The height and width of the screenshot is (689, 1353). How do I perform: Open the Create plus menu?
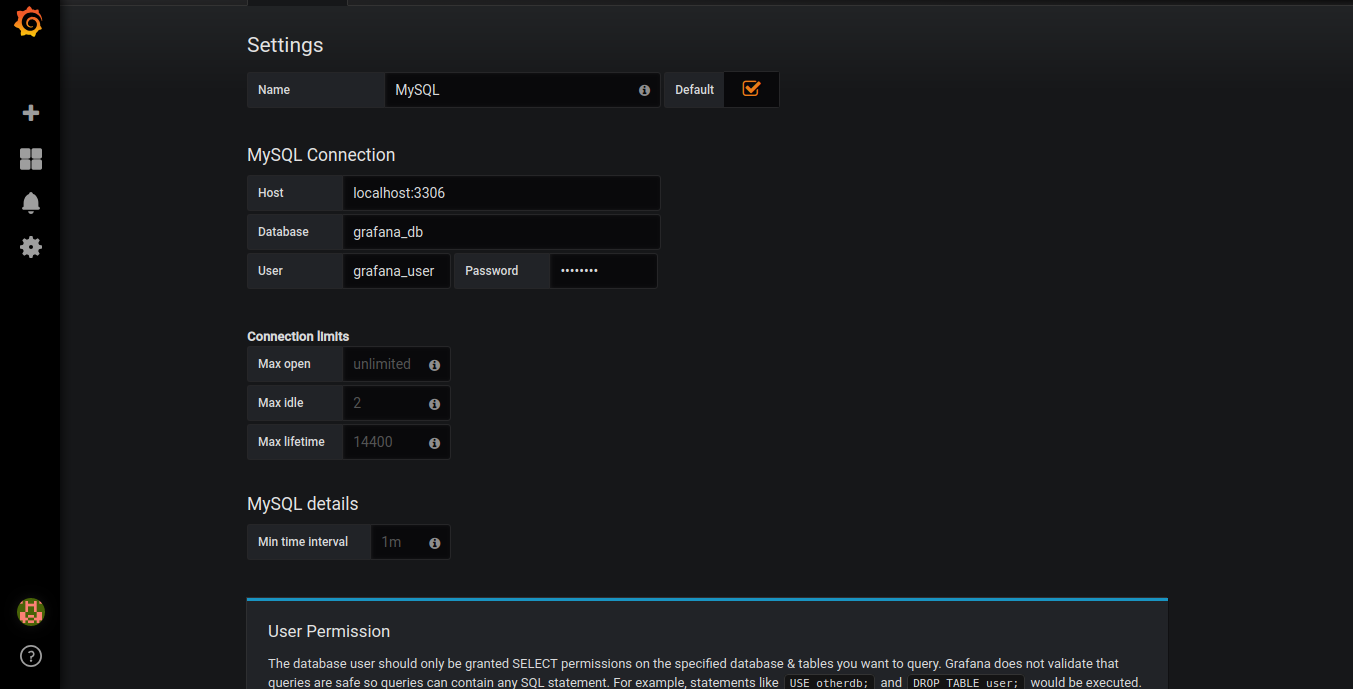coord(31,113)
